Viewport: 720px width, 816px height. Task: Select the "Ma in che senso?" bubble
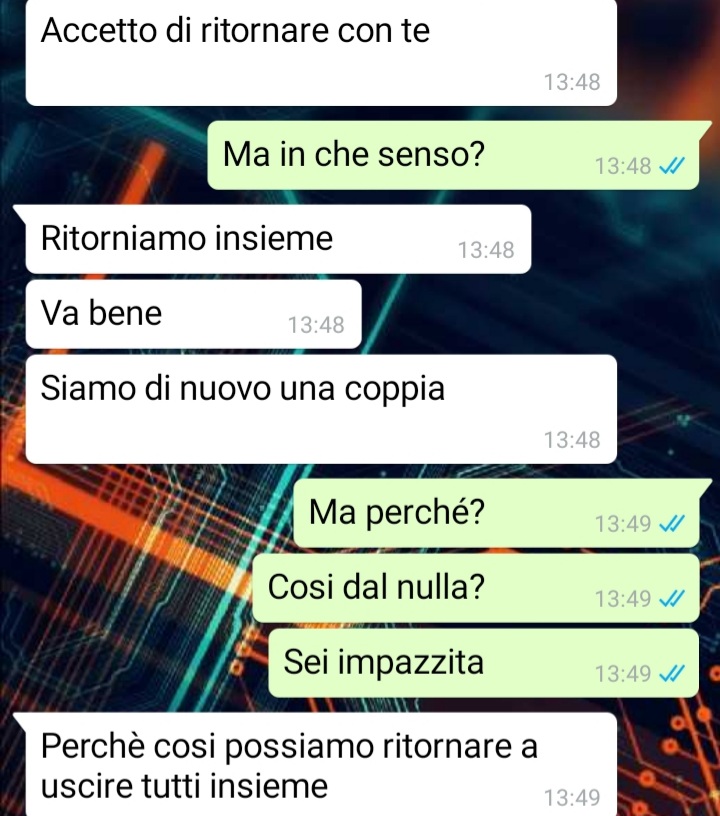coord(454,155)
